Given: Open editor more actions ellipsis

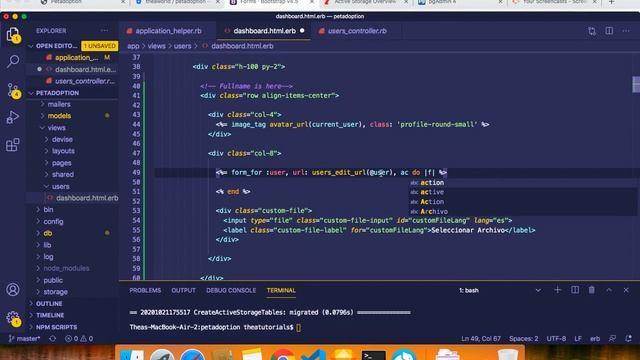Looking at the screenshot, I should click(626, 31).
